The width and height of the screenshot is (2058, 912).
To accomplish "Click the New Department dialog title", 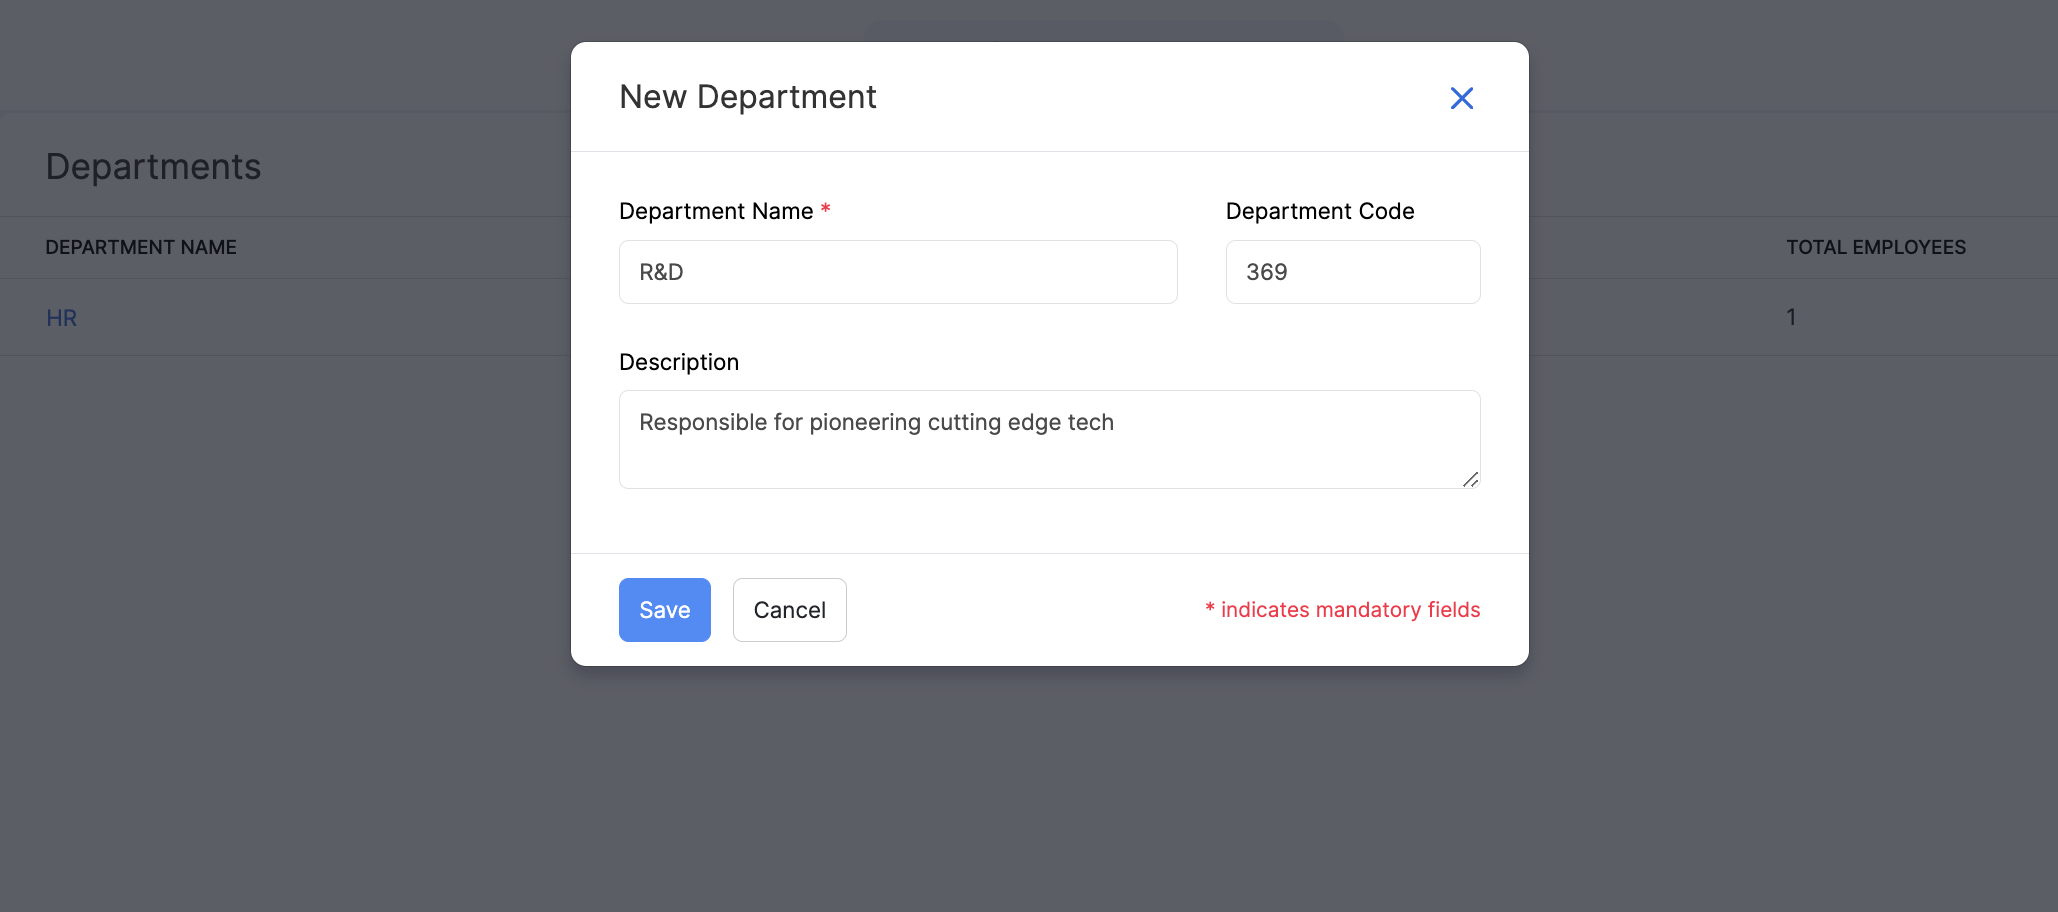I will click(748, 96).
